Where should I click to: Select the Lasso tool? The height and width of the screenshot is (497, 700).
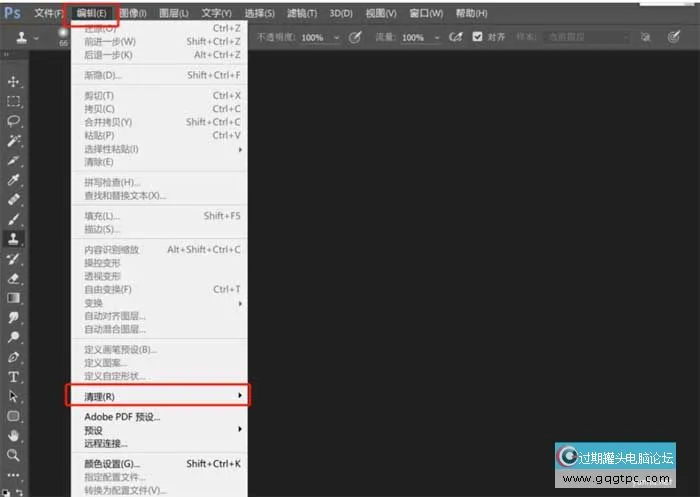(14, 120)
